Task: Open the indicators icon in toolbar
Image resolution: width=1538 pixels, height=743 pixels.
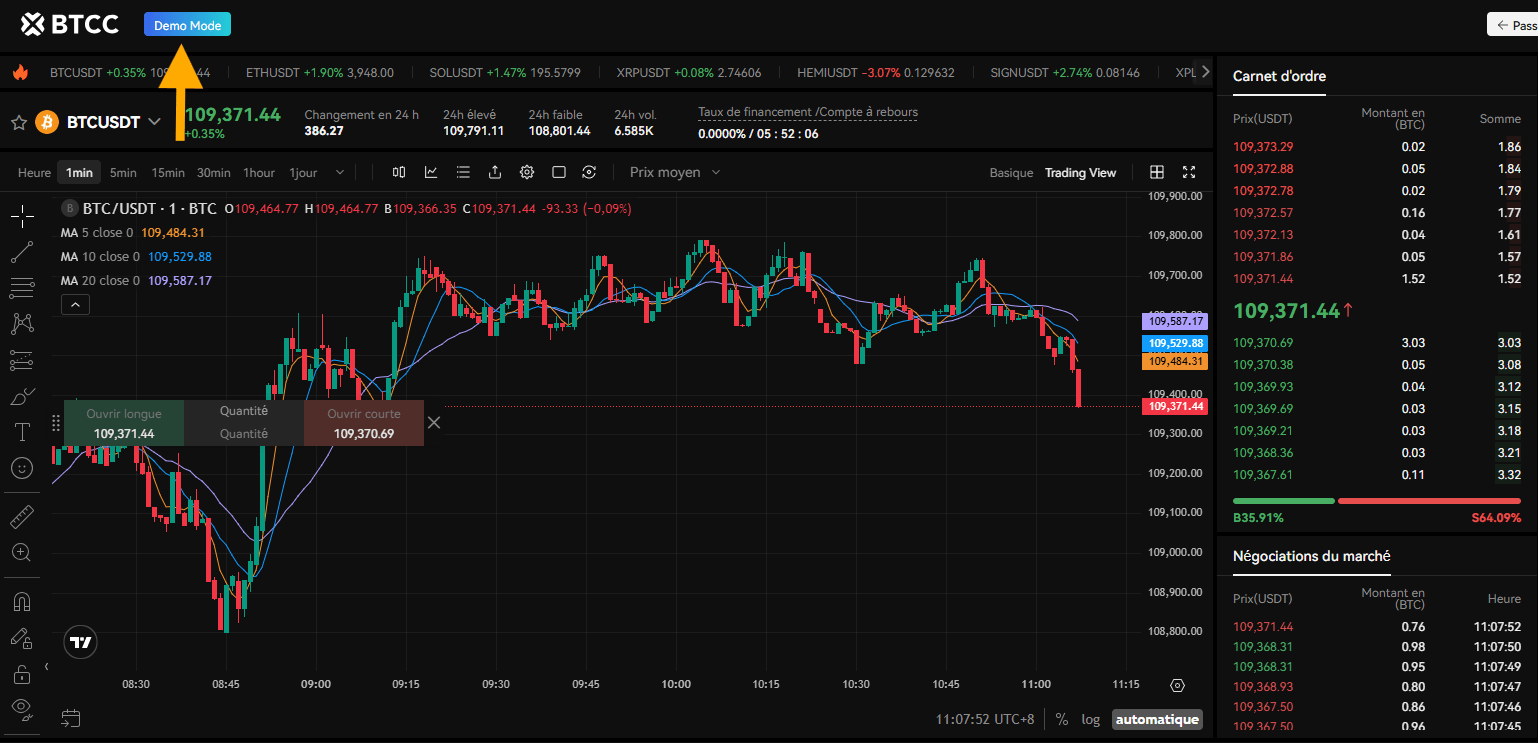Action: click(x=431, y=172)
